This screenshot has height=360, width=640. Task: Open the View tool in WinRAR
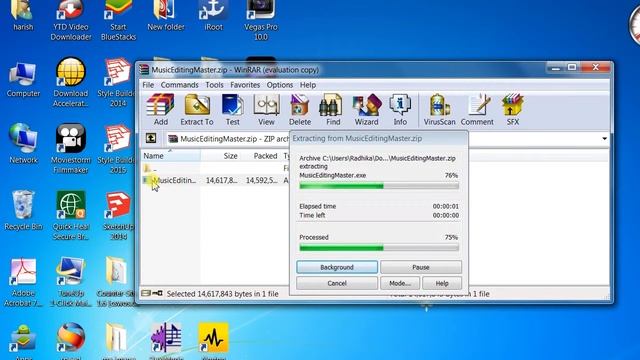(x=266, y=110)
